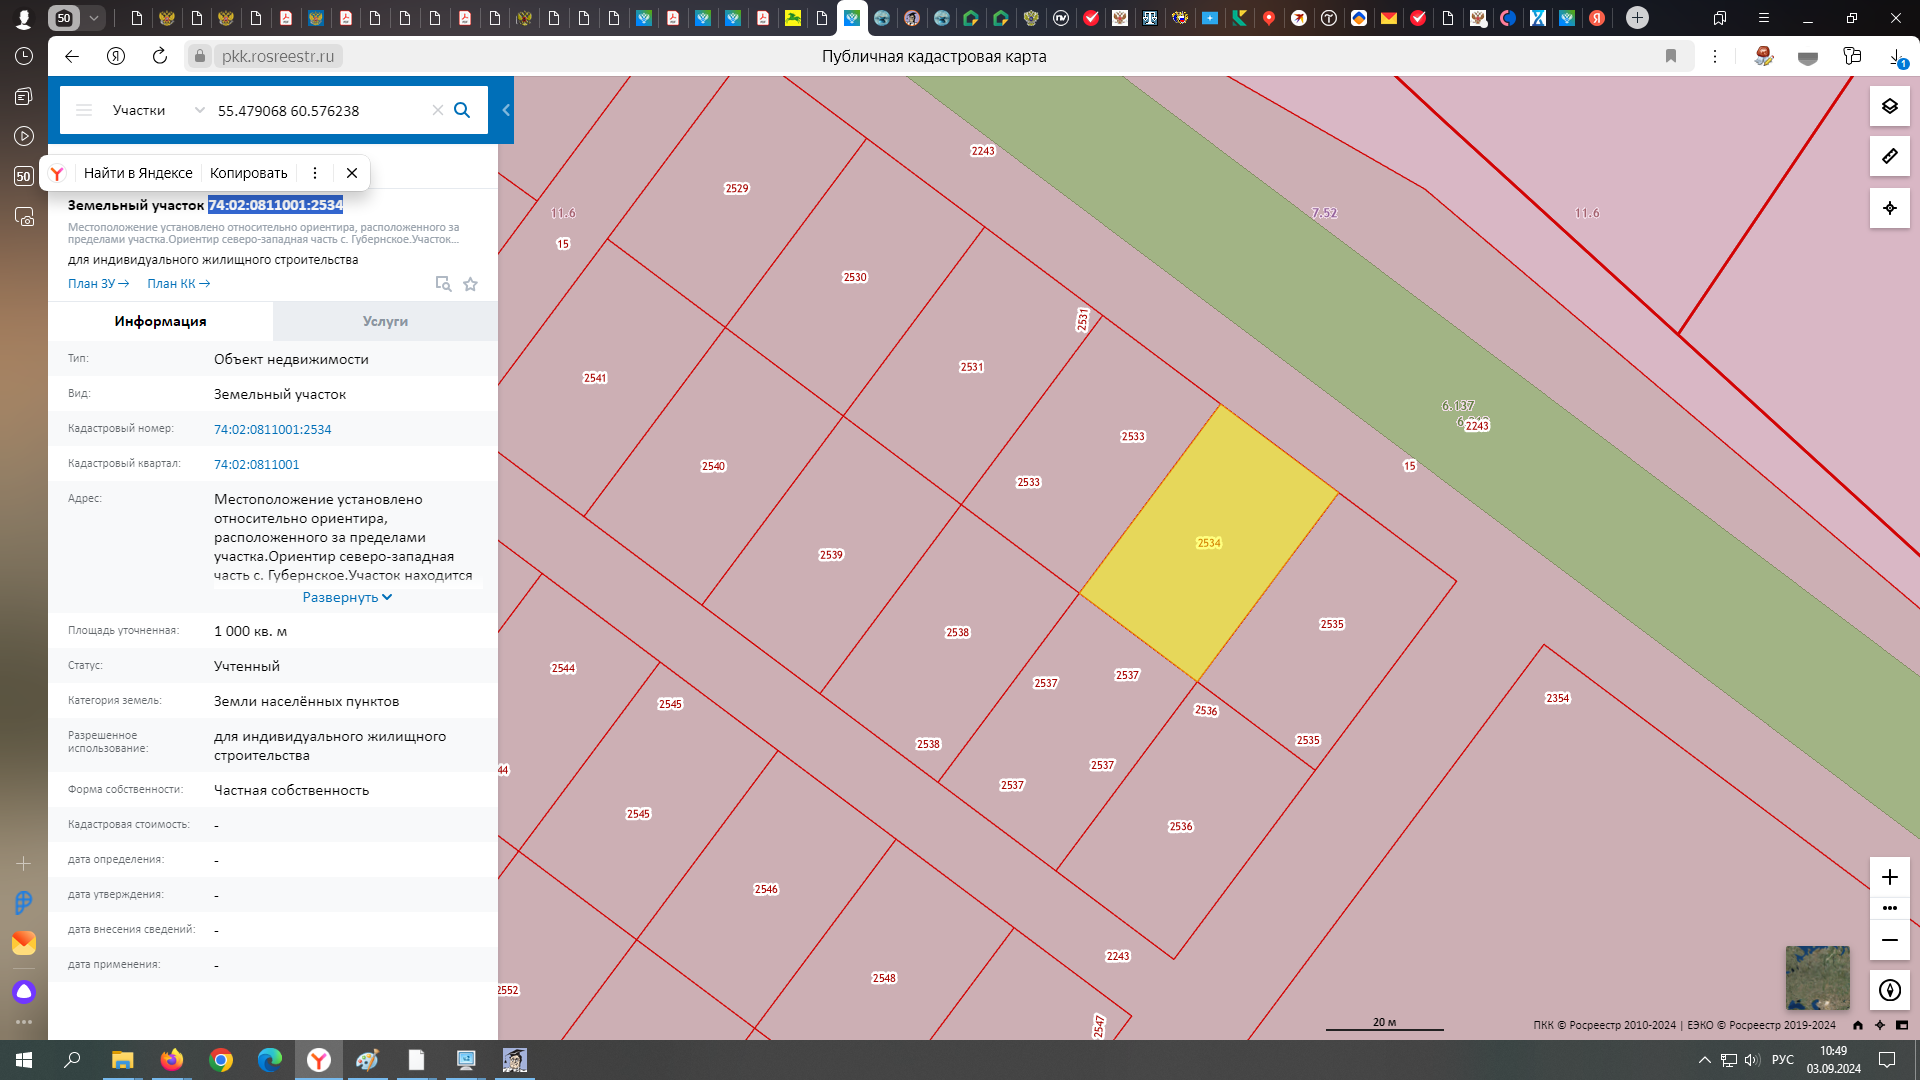Switch to the Услуги tab
Image resolution: width=1920 pixels, height=1080 pixels.
385,321
